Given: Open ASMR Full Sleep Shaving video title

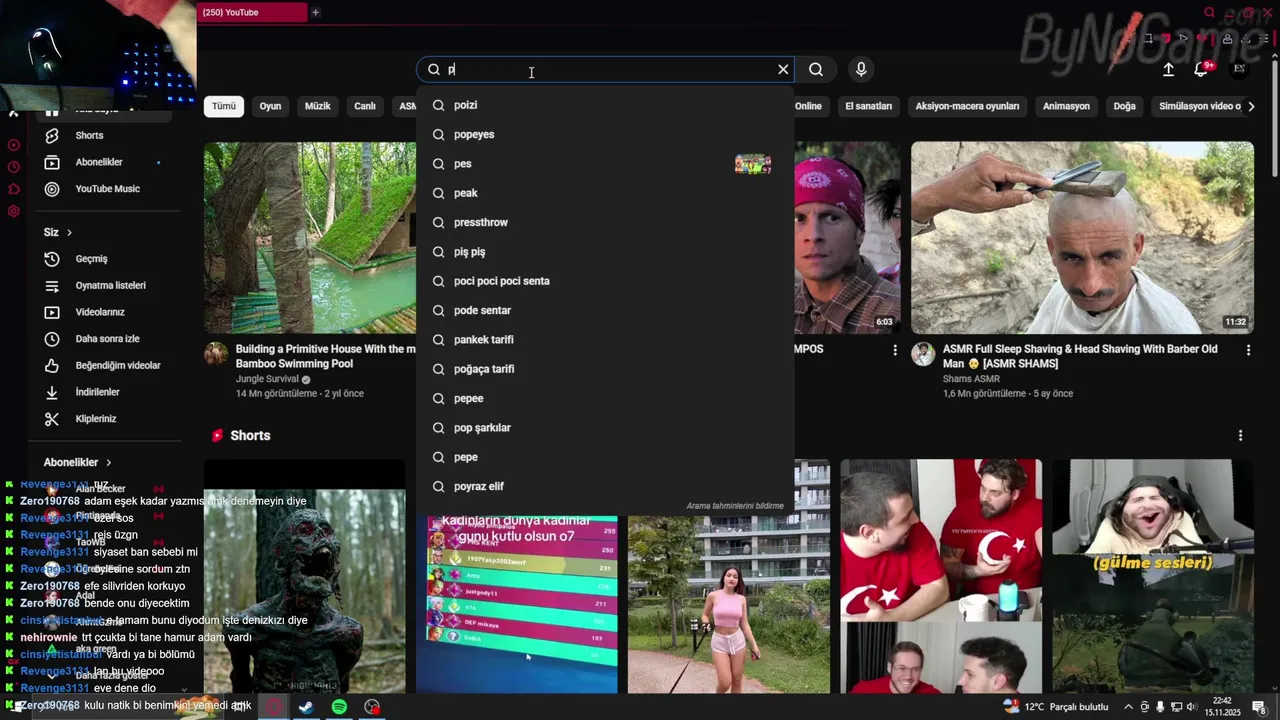Looking at the screenshot, I should click(1080, 356).
